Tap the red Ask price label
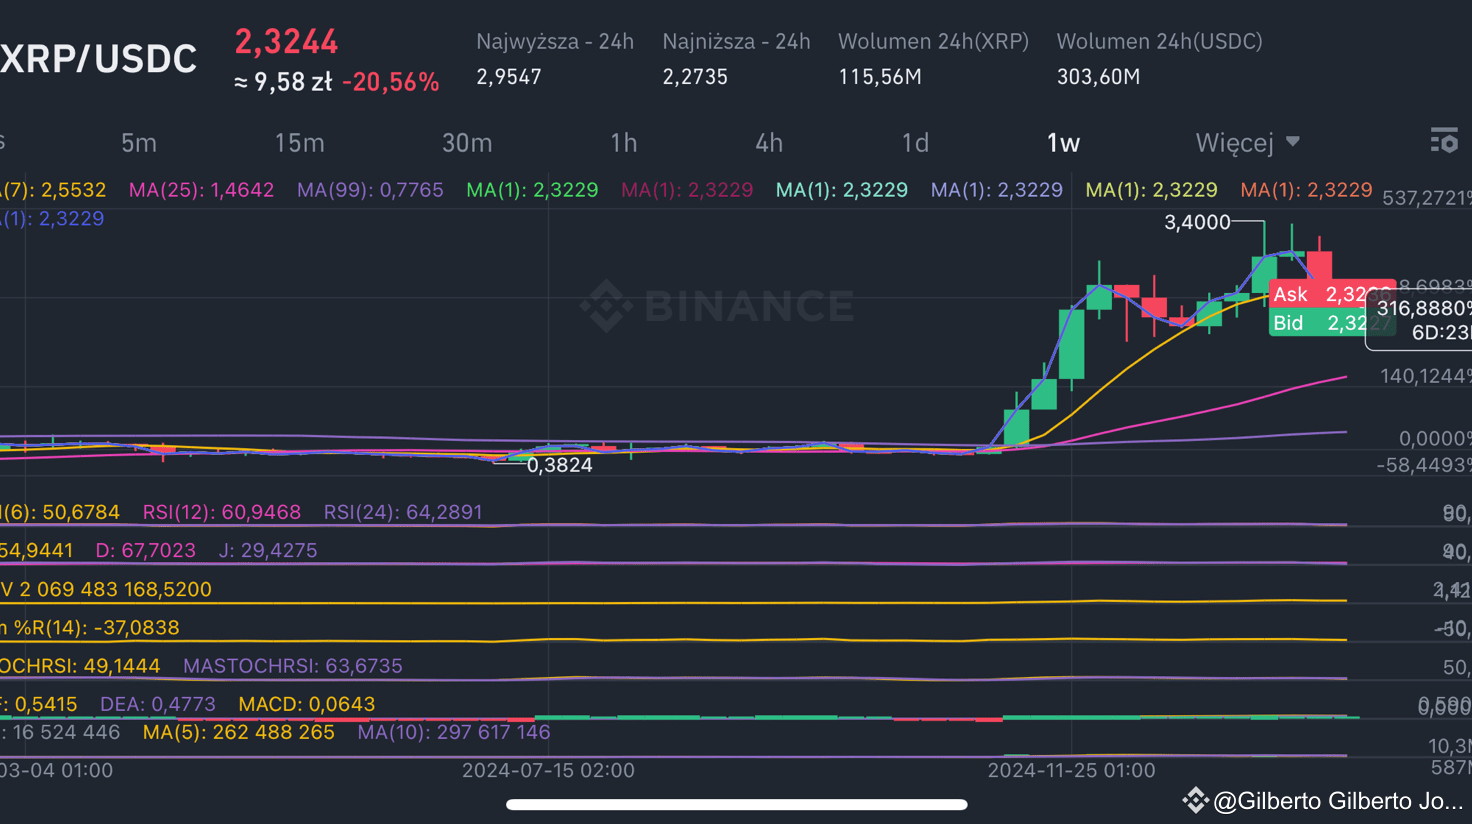Image resolution: width=1472 pixels, height=824 pixels. point(1331,294)
